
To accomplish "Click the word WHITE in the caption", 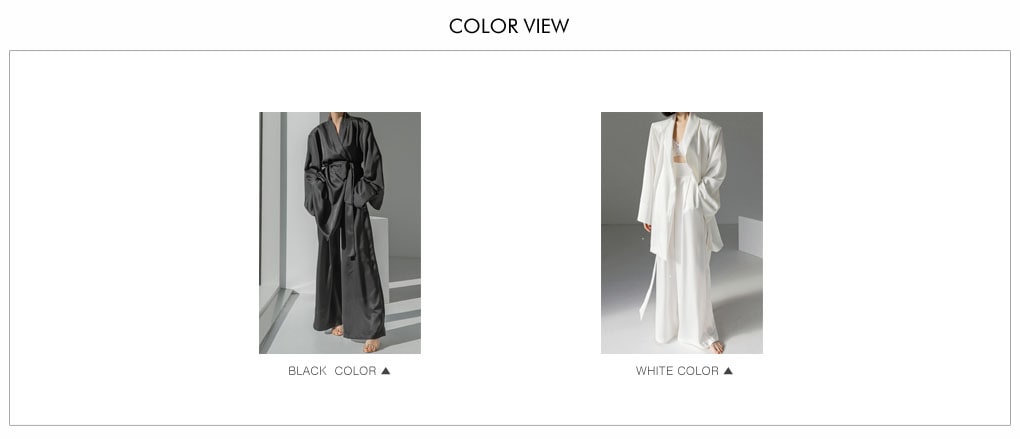I will click(x=654, y=371).
